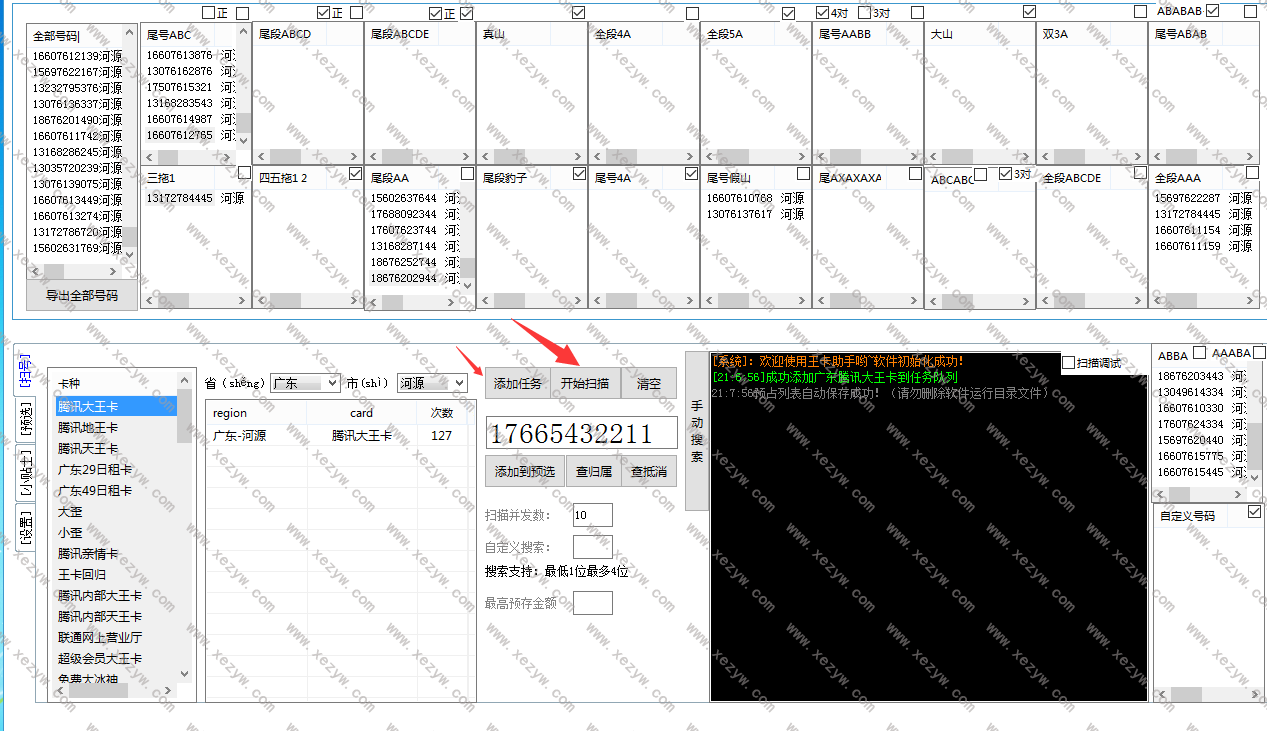The image size is (1267, 731).
Task: Enable the 扫描调试 checkbox
Action: click(1069, 362)
